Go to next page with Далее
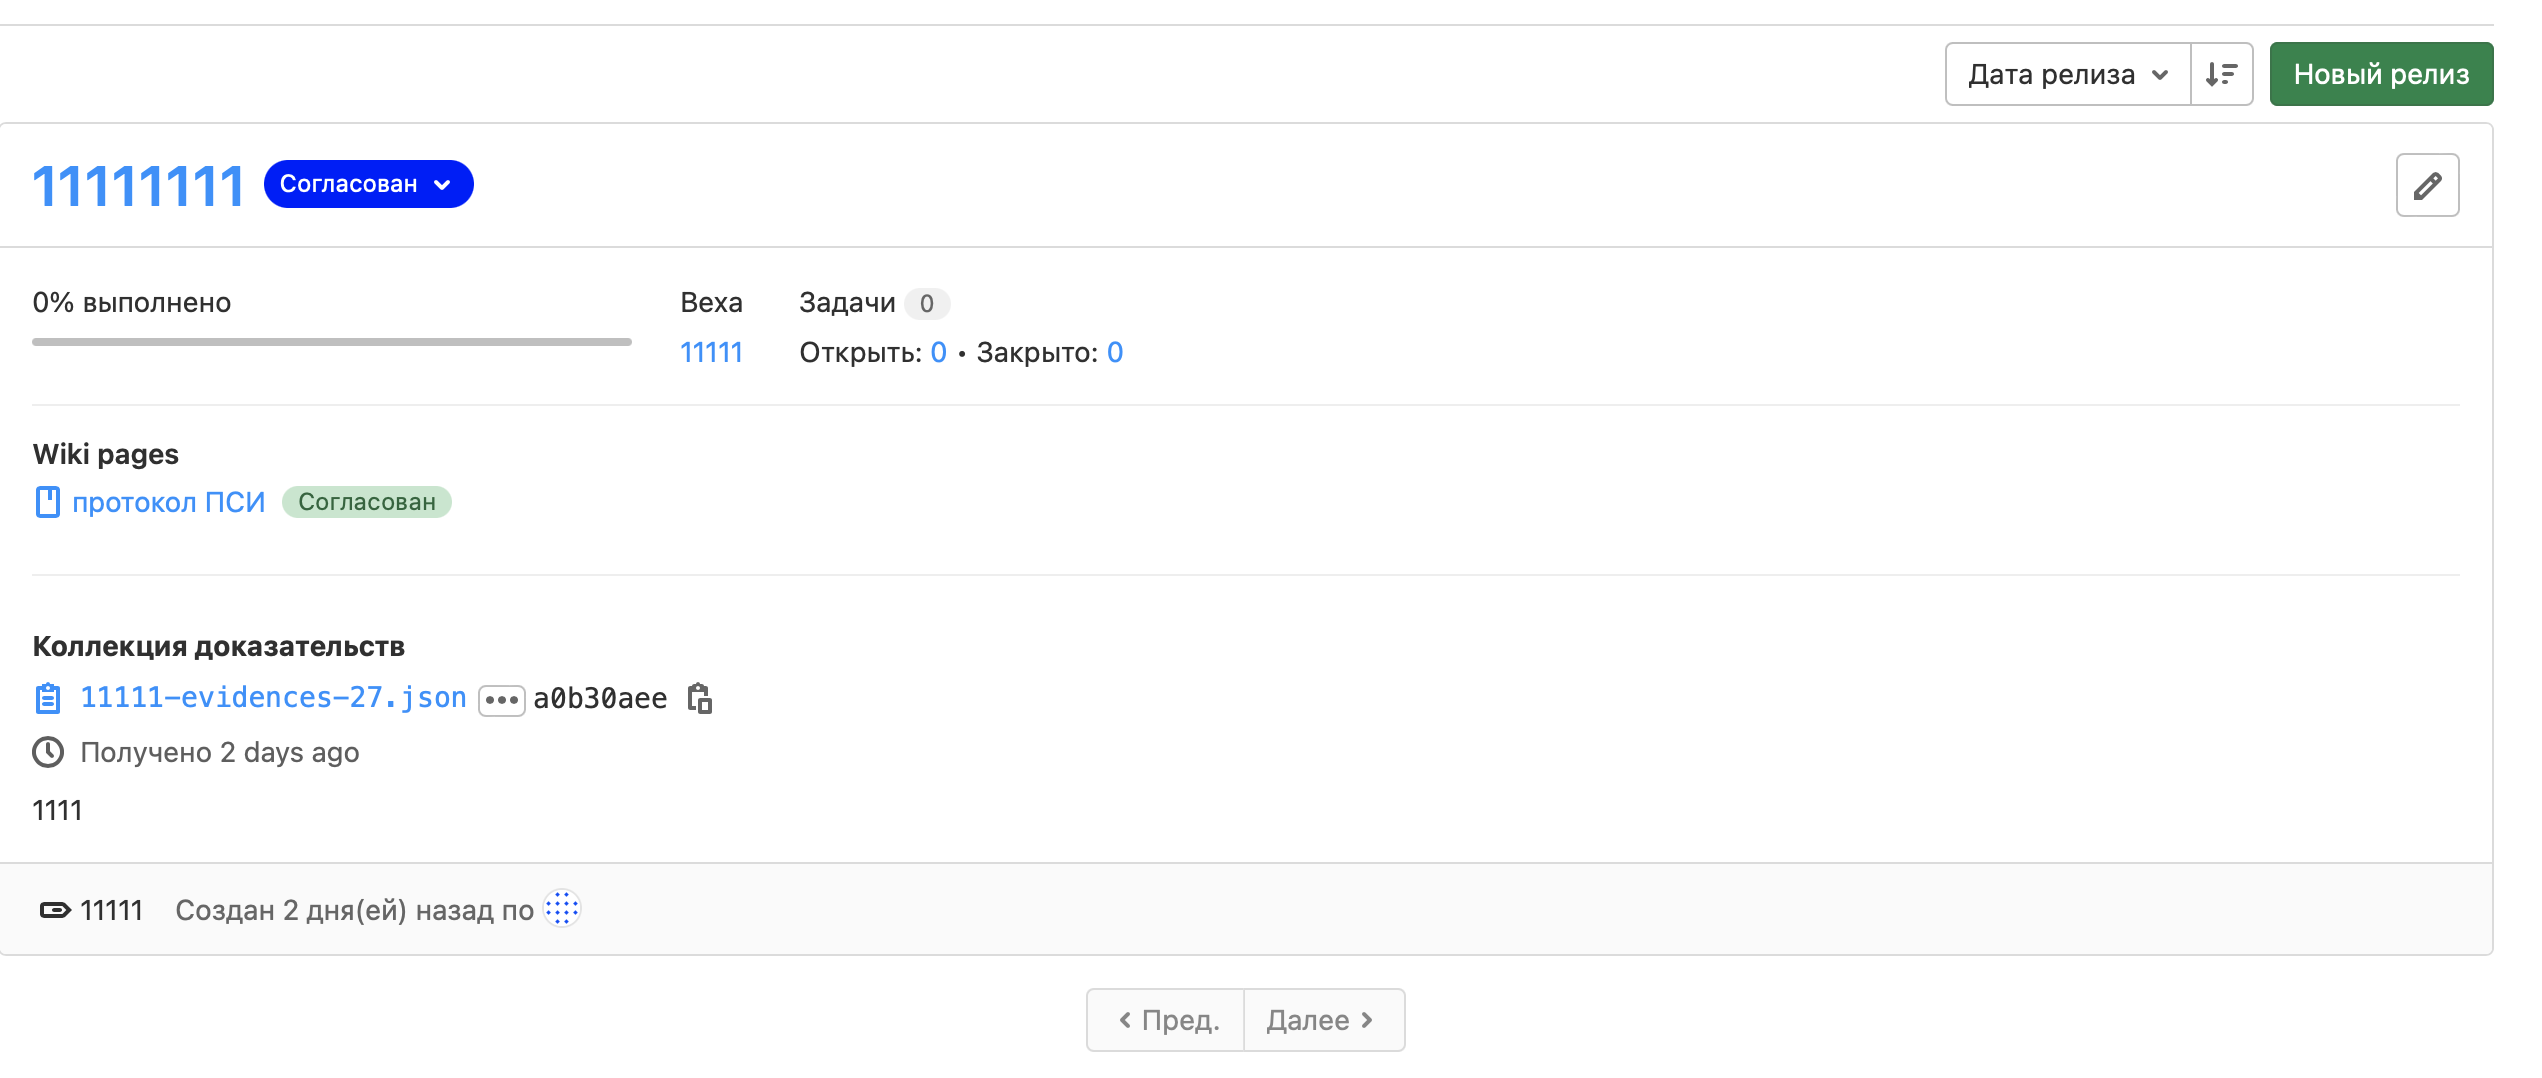 click(x=1322, y=1020)
